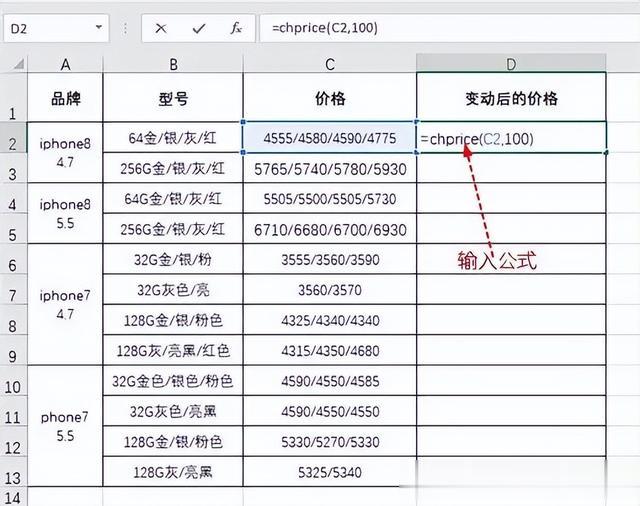Click price cell 5330/5270/5330
This screenshot has height=506, width=640.
(330, 442)
